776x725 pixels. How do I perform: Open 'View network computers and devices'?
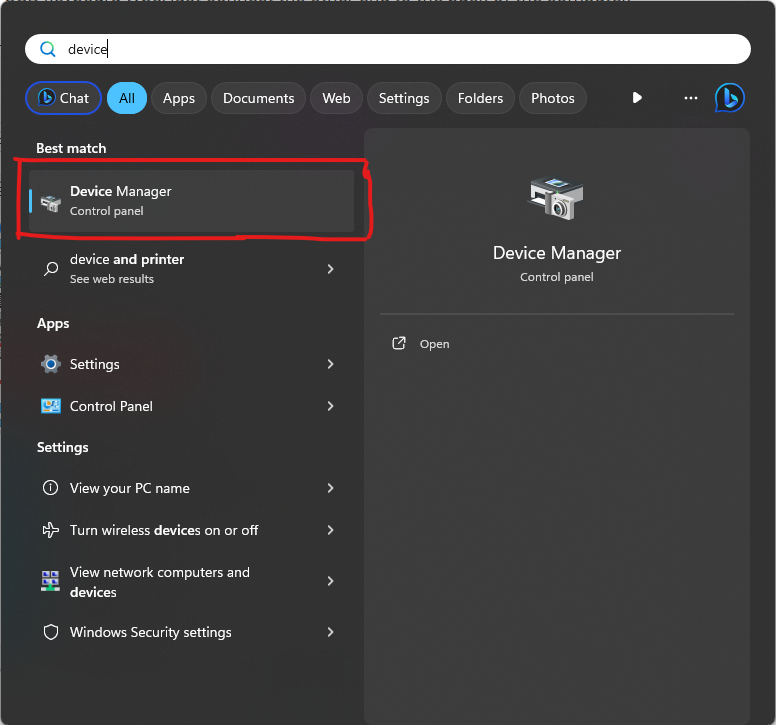click(192, 581)
